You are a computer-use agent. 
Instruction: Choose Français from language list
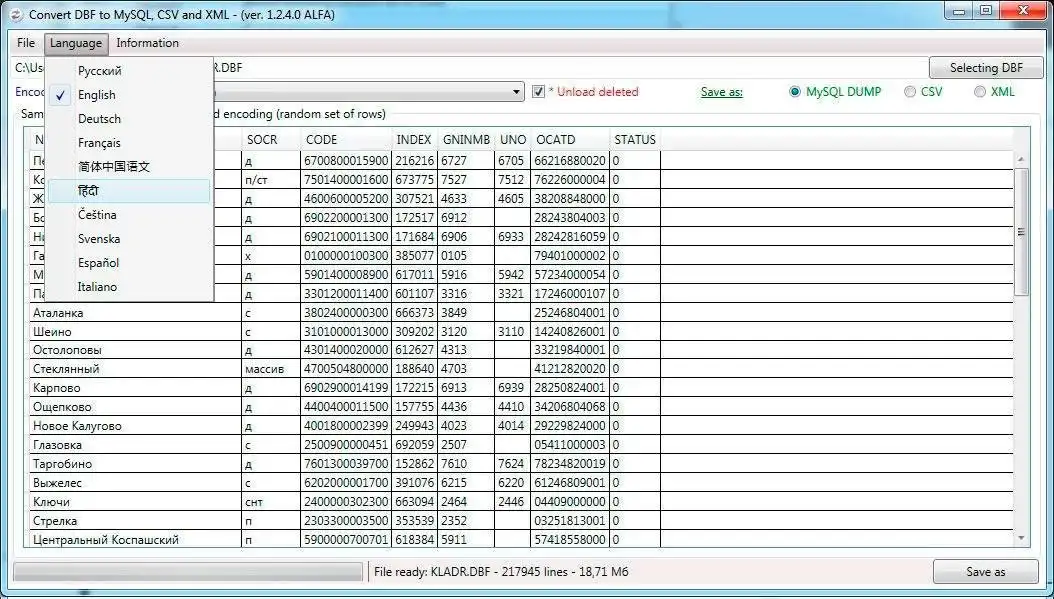(x=129, y=143)
